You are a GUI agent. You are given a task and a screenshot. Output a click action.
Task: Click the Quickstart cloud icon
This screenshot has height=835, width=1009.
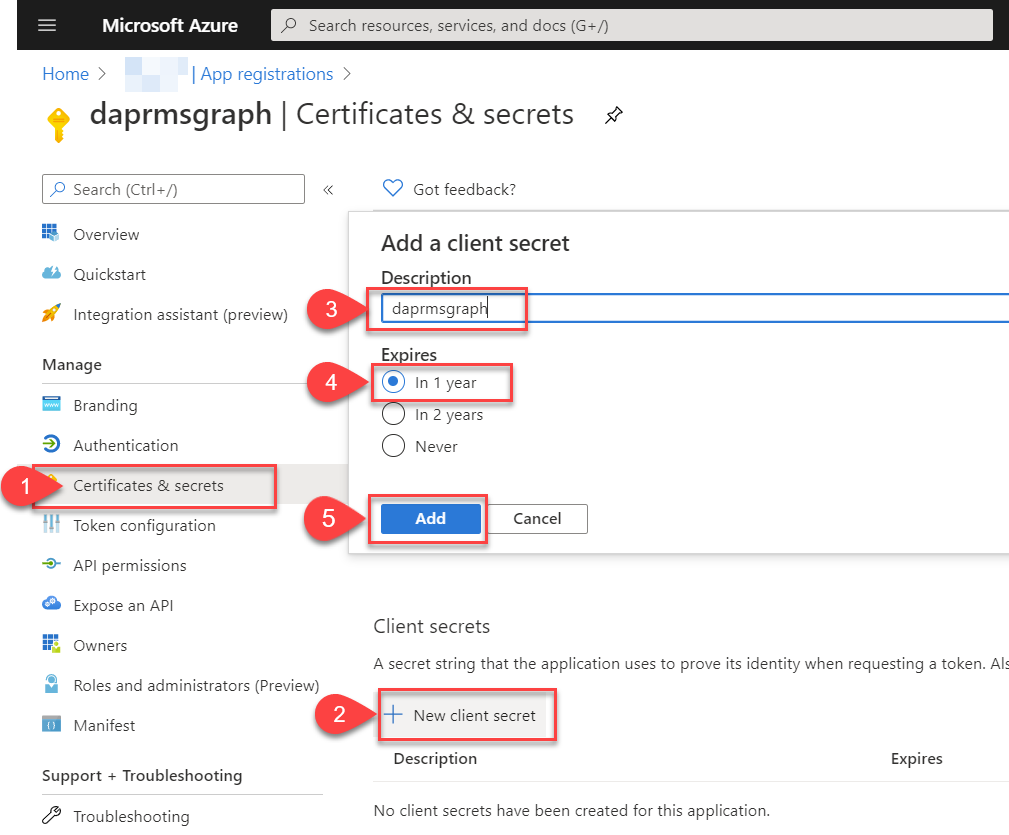click(x=51, y=273)
